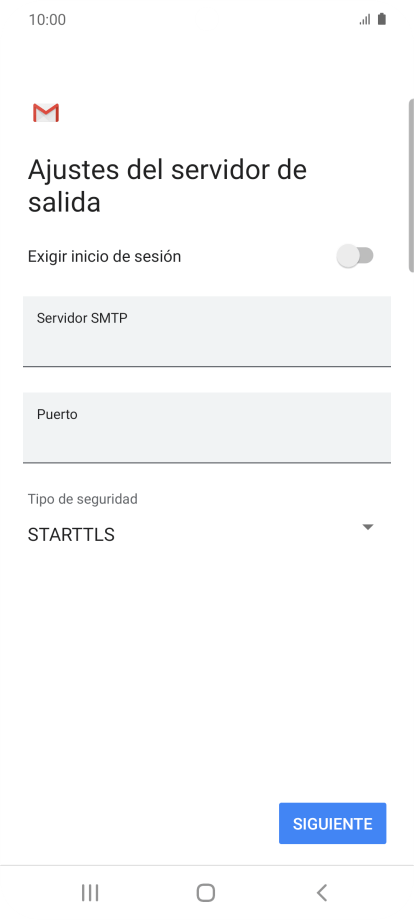The image size is (414, 920).
Task: Enable the Exigir inicio de sesión switch
Action: [355, 256]
